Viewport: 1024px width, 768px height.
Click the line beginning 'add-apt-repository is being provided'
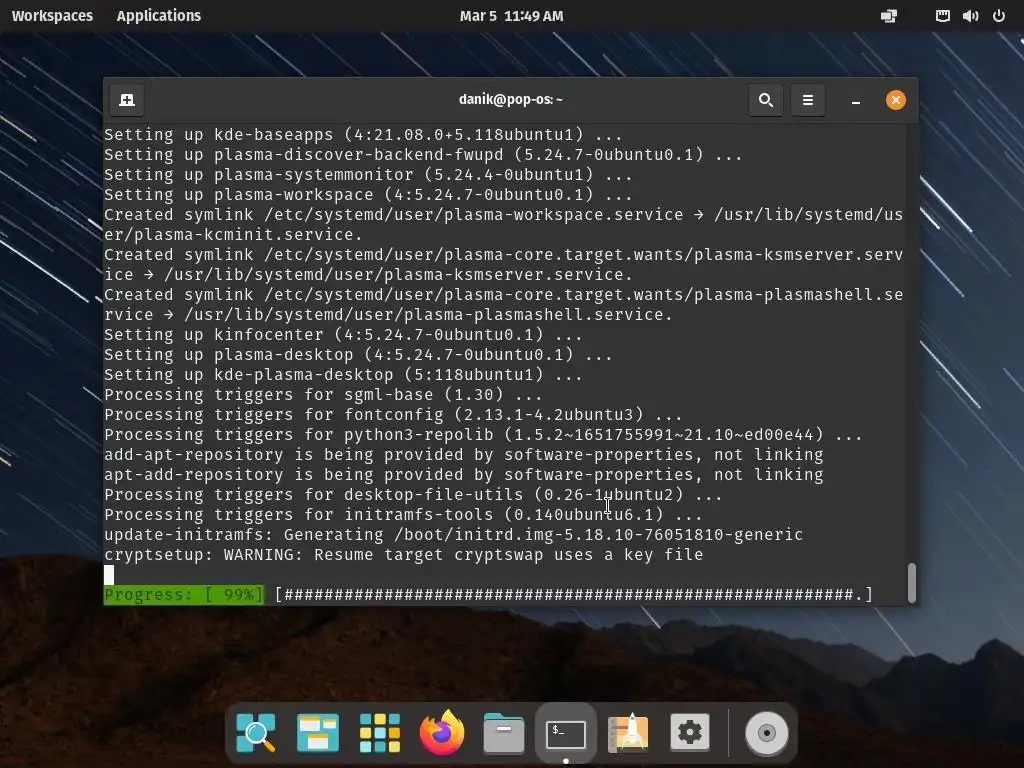[x=464, y=455]
